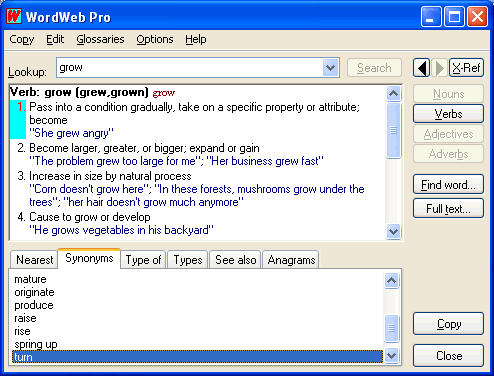
Task: Minimize the WordWeb Pro window
Action: [431, 17]
